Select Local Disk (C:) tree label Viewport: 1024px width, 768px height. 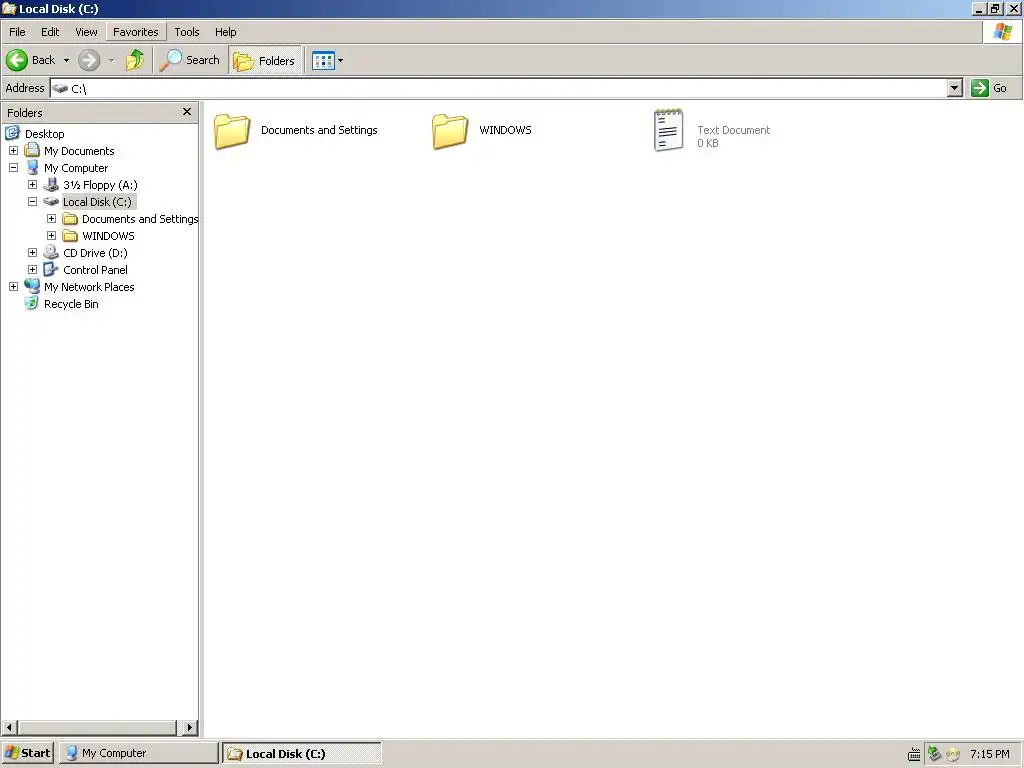pyautogui.click(x=97, y=202)
